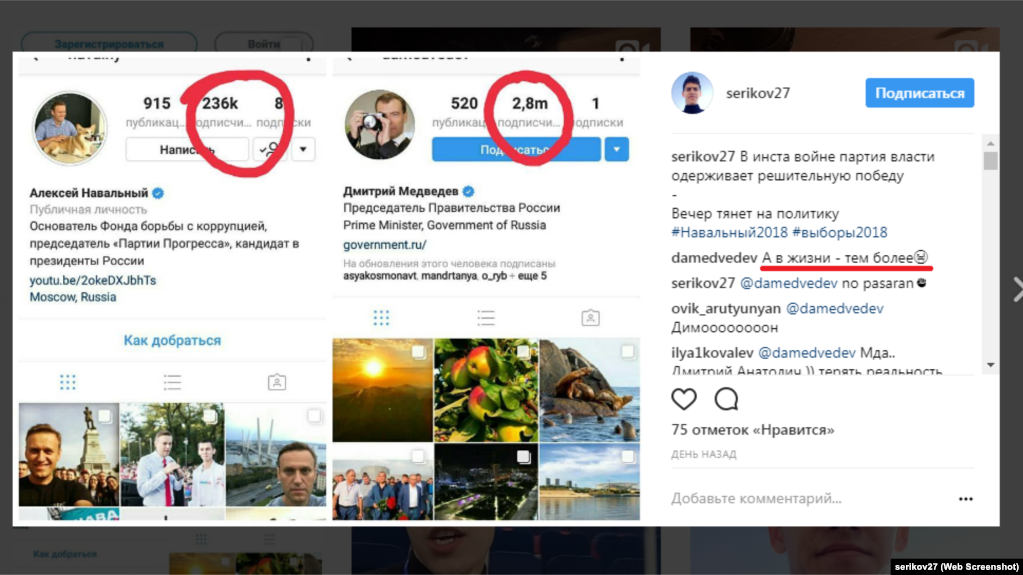Open apples photo in Medvedev grid
Image resolution: width=1023 pixels, height=575 pixels.
[x=486, y=390]
